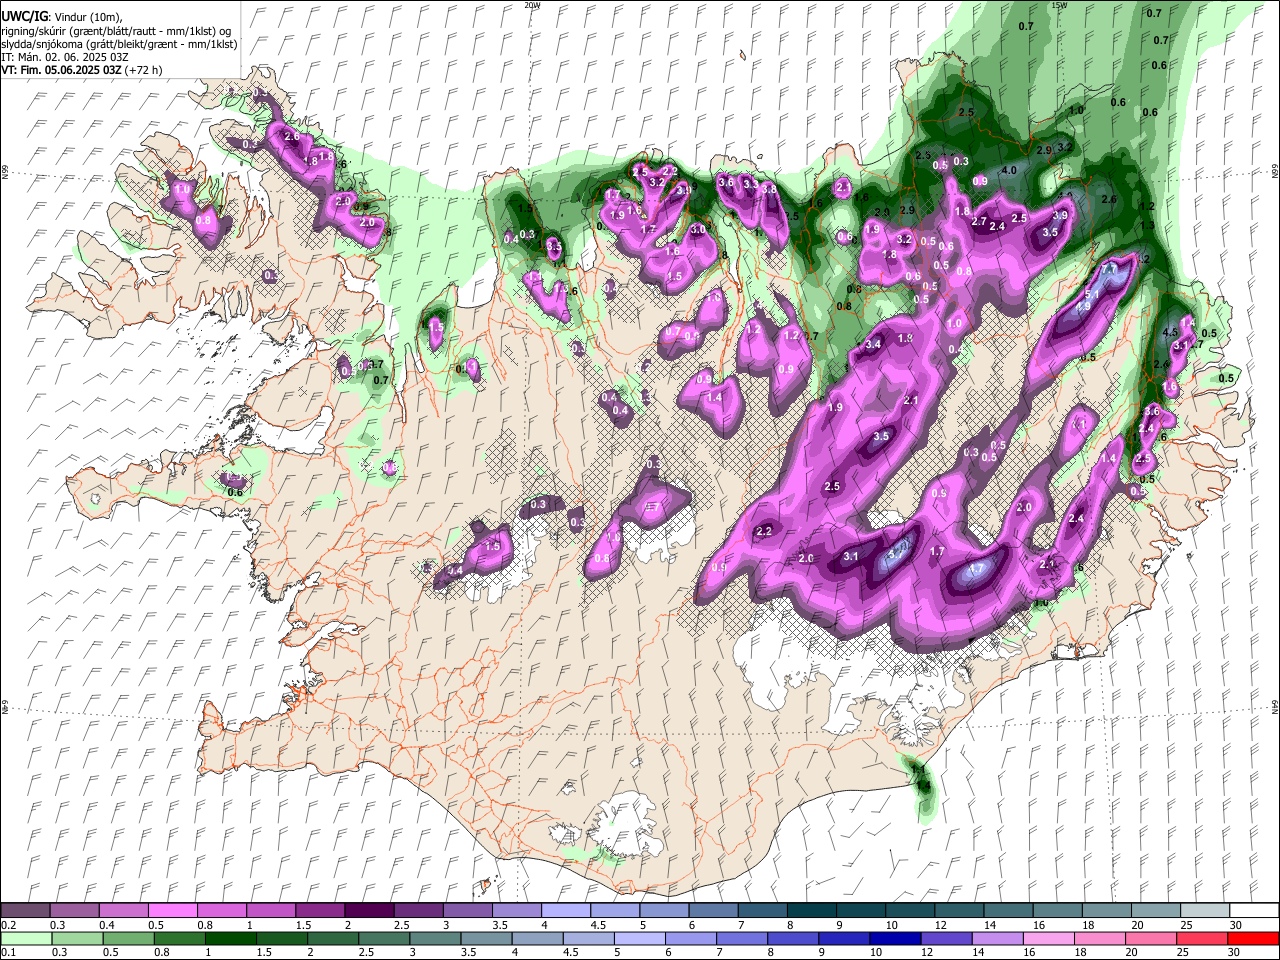This screenshot has width=1280, height=960.
Task: Pick the red 25 rain legend swatch
Action: tap(1202, 938)
